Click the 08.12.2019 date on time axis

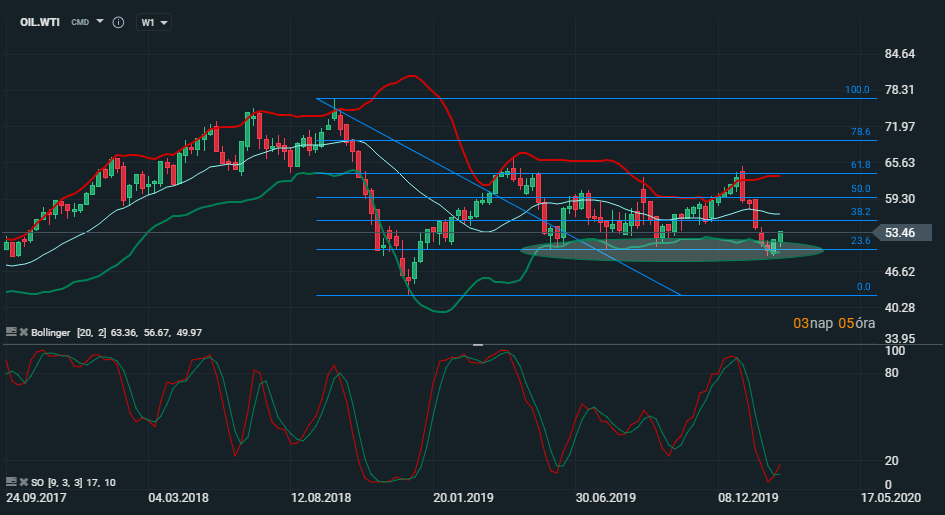750,497
